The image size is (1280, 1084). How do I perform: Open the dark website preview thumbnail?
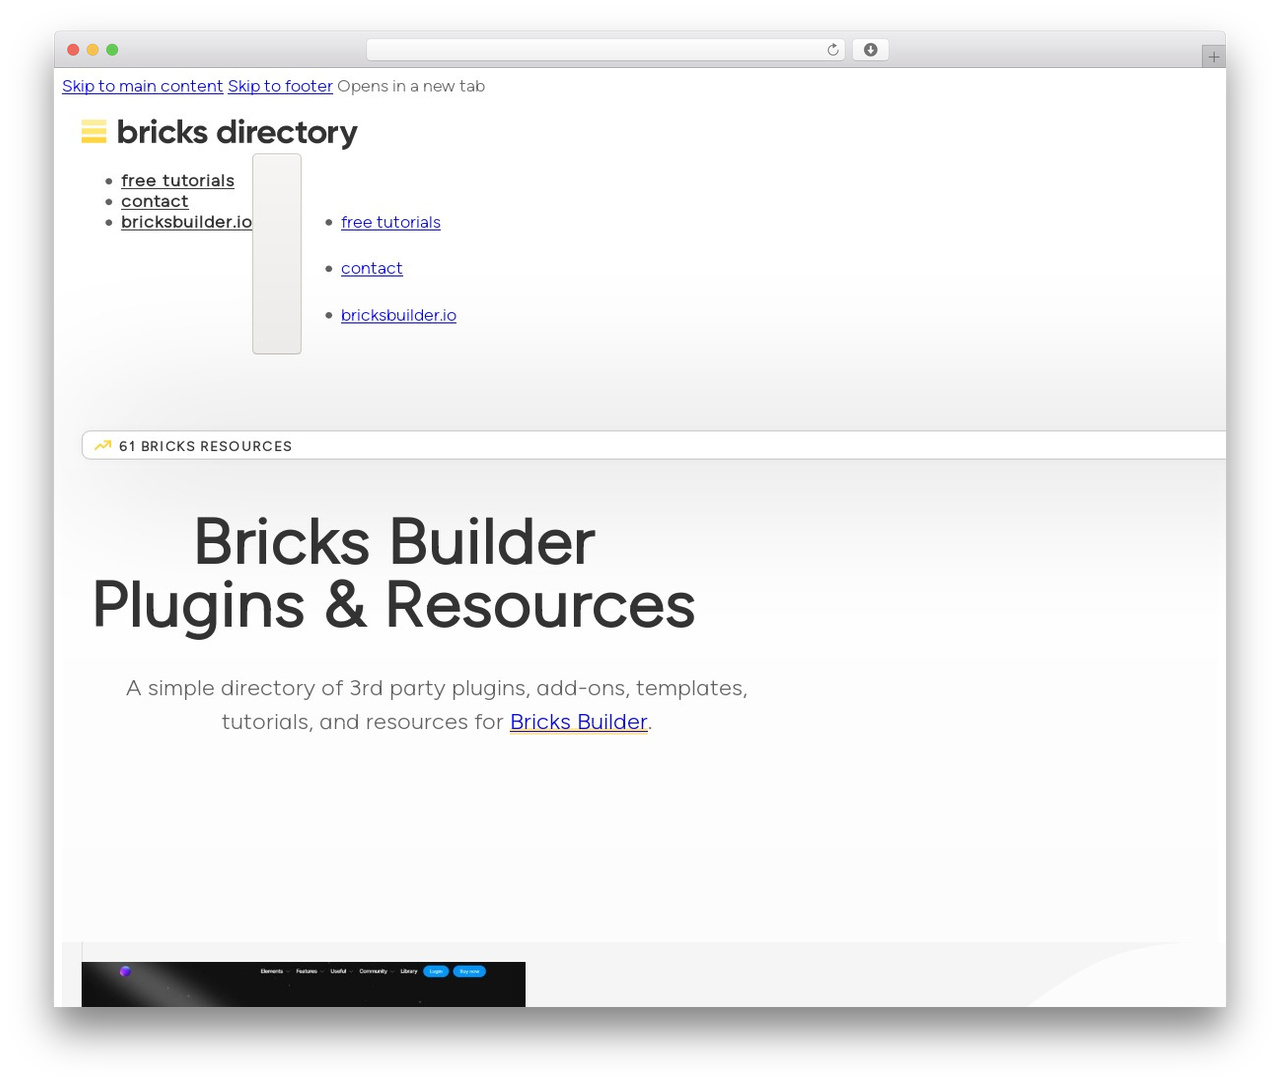point(303,984)
